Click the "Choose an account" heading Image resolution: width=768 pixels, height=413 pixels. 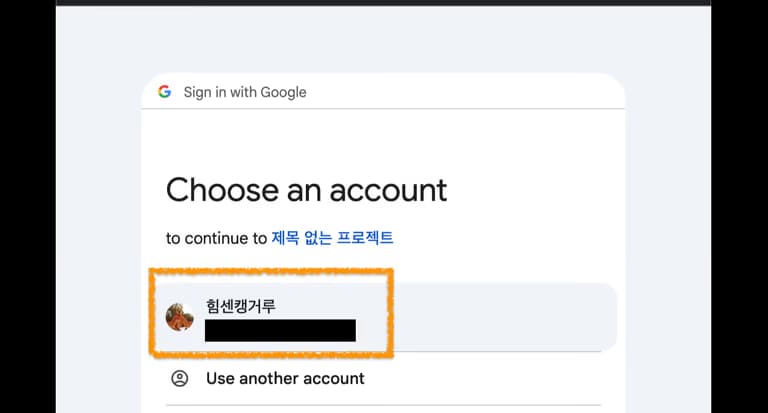306,189
